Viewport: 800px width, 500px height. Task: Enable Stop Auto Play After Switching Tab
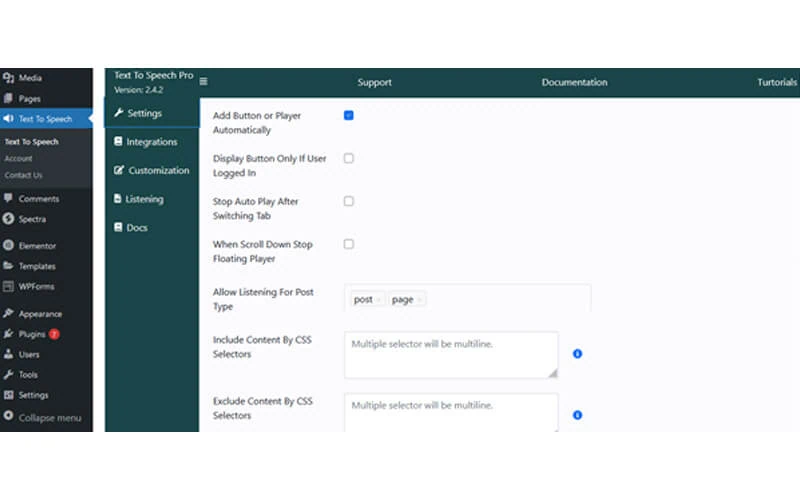click(x=349, y=201)
